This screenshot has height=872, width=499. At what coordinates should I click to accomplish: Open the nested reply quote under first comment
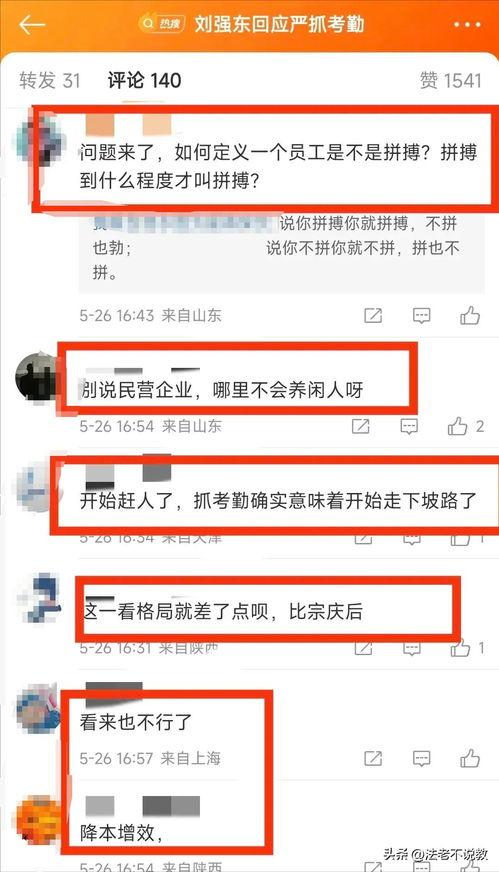[x=281, y=249]
